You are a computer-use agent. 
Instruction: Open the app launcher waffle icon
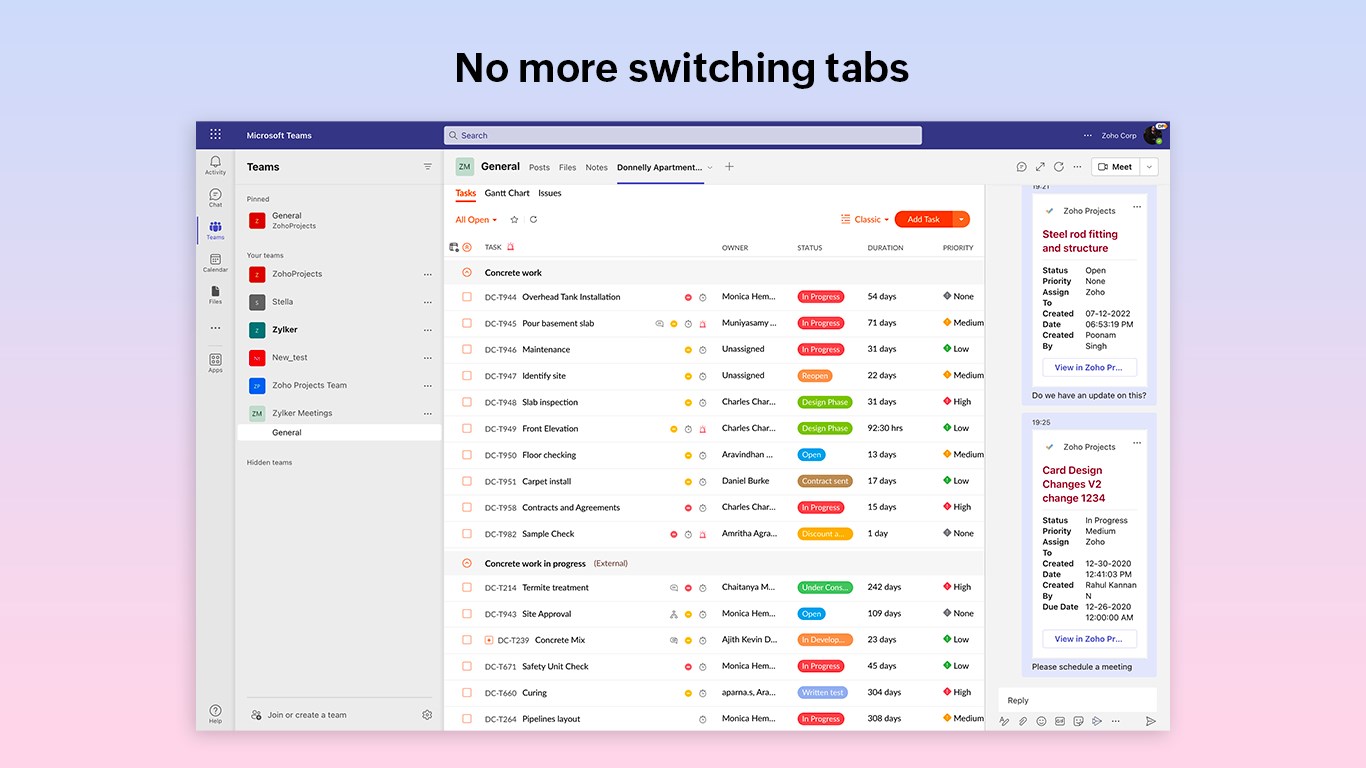tap(215, 135)
